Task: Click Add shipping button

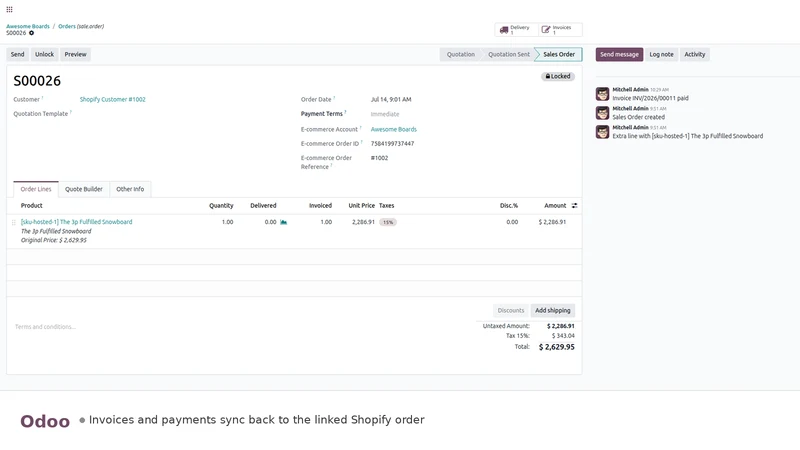Action: 553,310
